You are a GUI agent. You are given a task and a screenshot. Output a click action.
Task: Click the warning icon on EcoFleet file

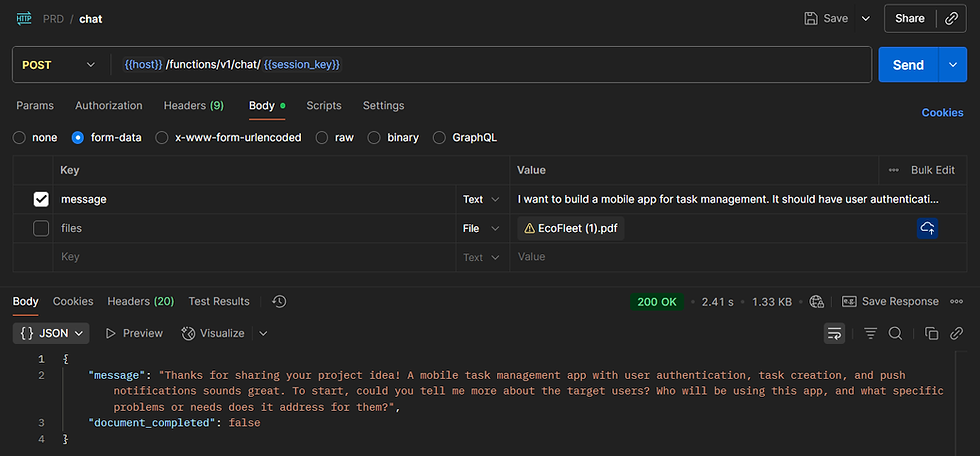pyautogui.click(x=529, y=229)
